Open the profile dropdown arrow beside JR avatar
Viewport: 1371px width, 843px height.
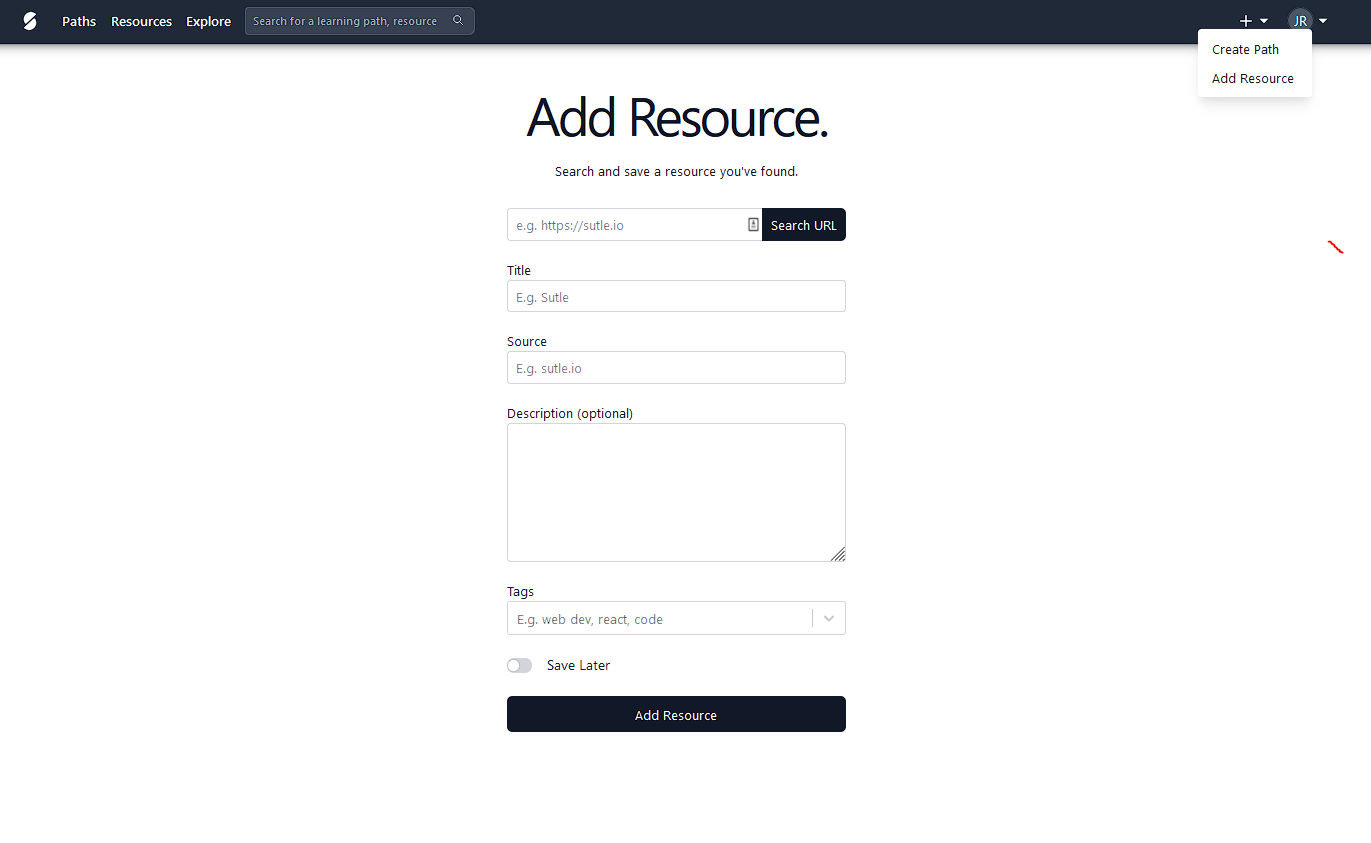pyautogui.click(x=1322, y=20)
